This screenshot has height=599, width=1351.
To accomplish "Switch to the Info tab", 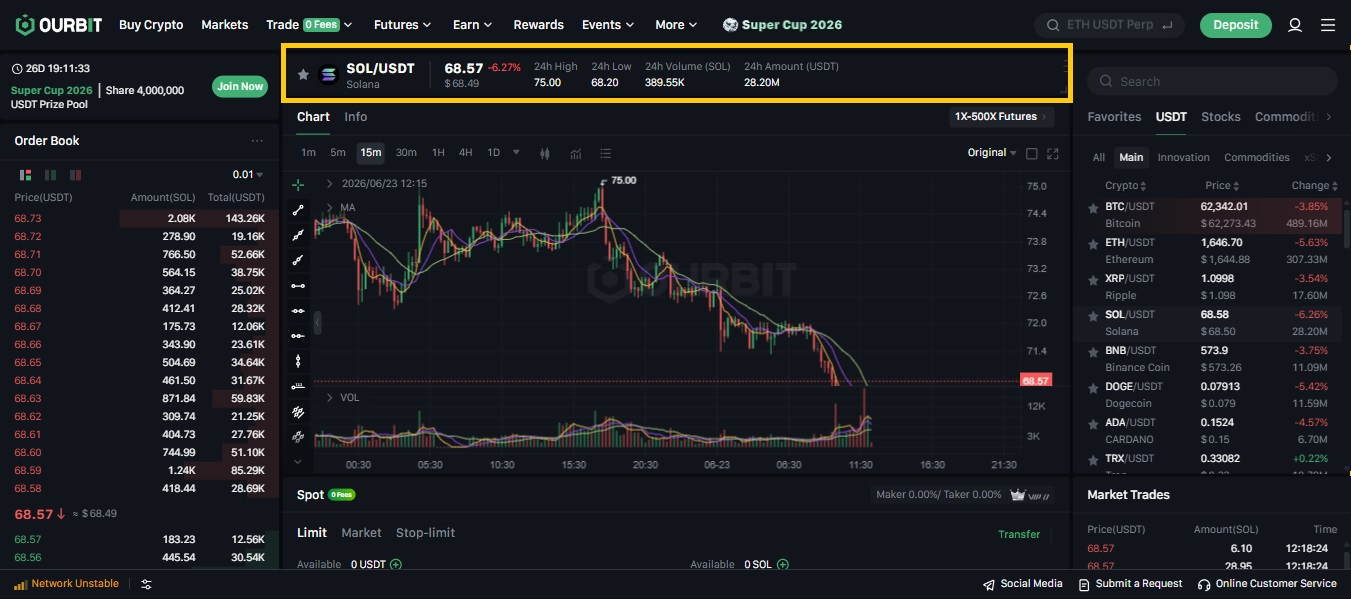I will pos(355,117).
